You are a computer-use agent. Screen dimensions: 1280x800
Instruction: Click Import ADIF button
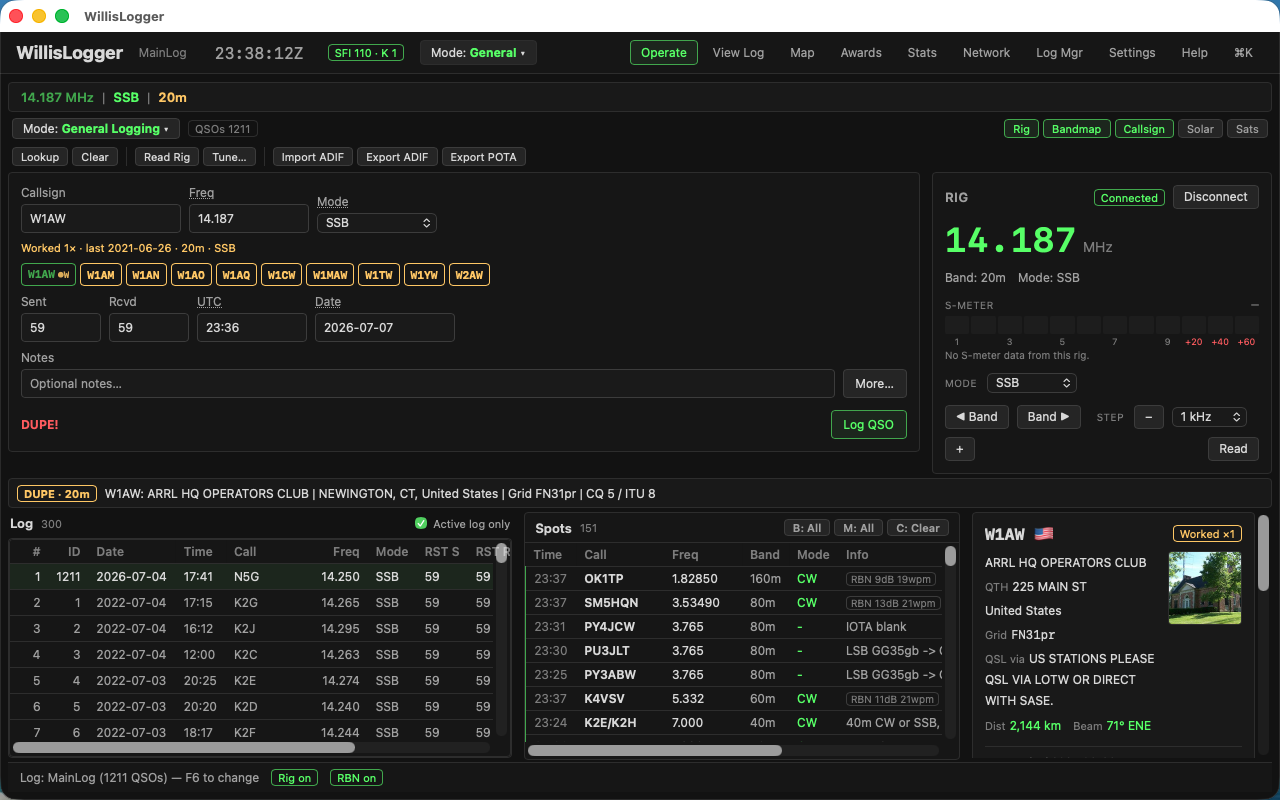pyautogui.click(x=313, y=157)
